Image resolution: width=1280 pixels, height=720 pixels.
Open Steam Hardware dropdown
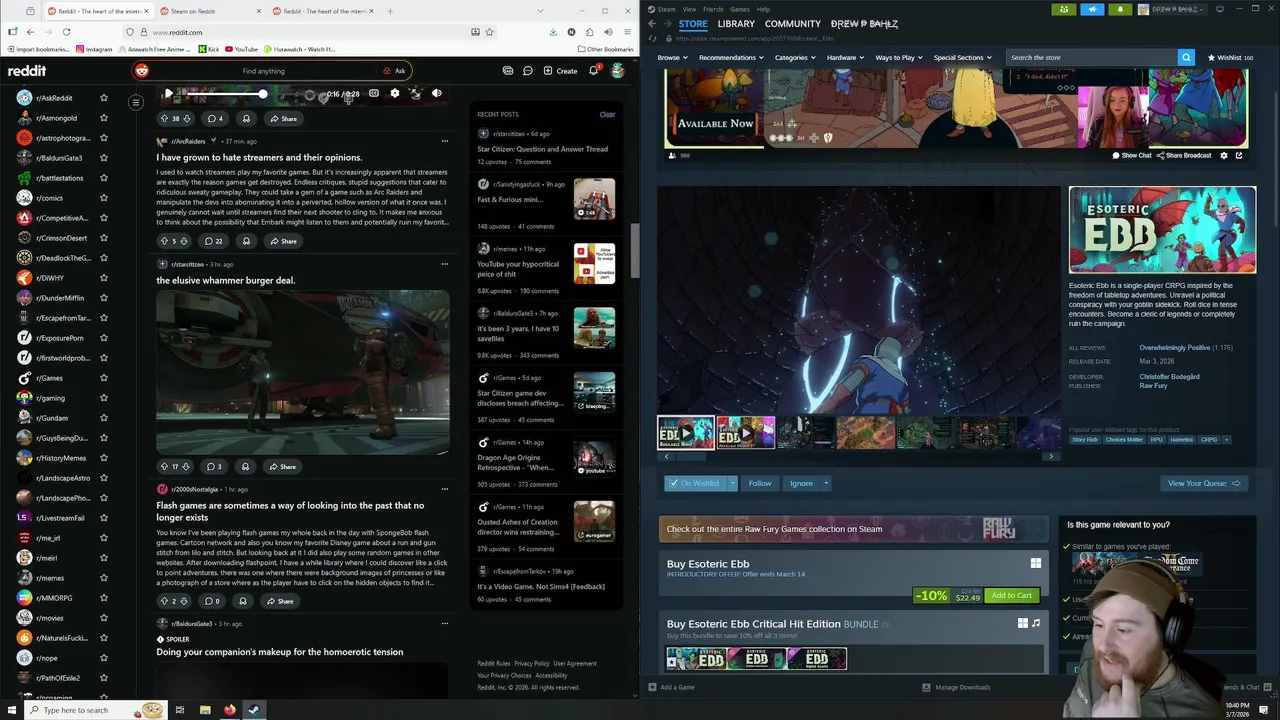pos(846,57)
